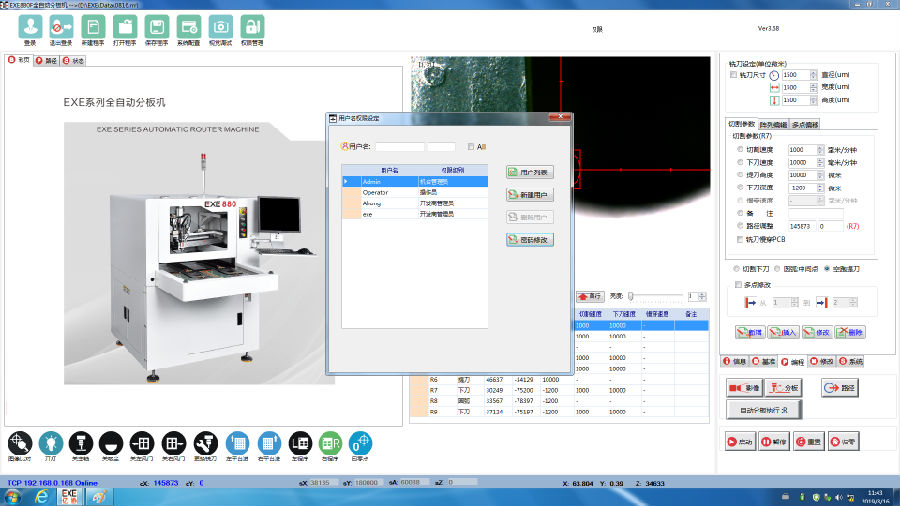900x506 pixels.
Task: Open the permission management lock icon
Action: (x=252, y=27)
